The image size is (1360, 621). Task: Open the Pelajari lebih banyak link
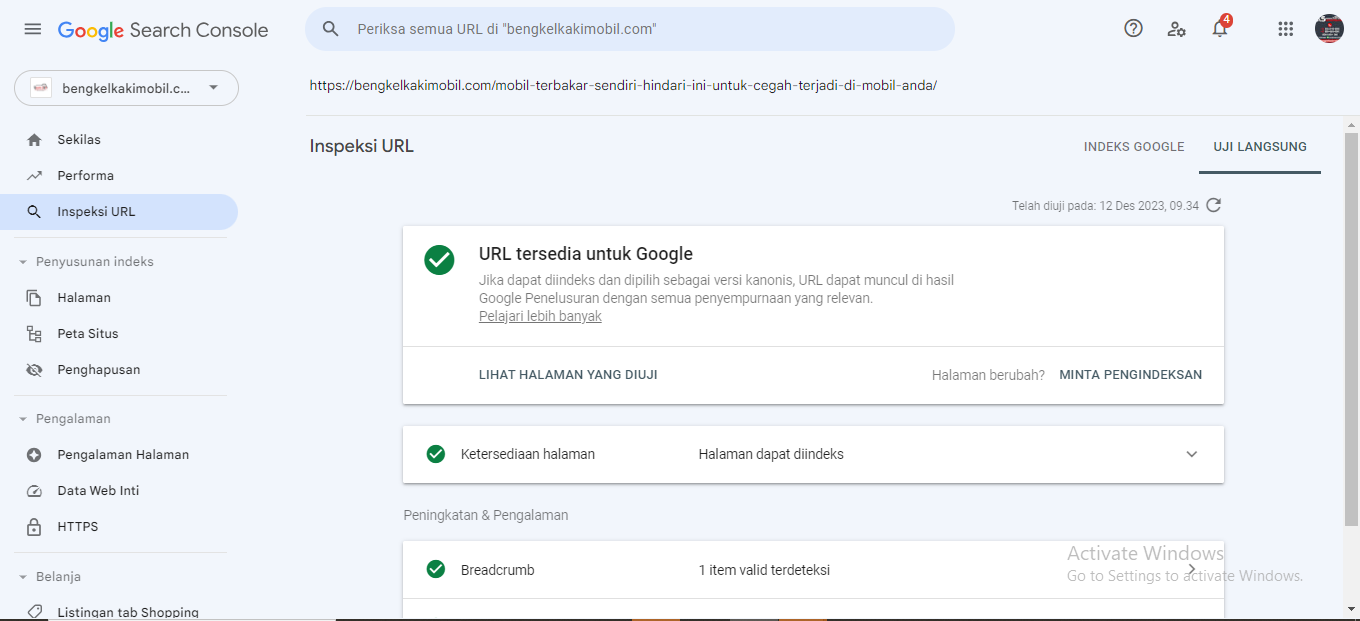540,316
